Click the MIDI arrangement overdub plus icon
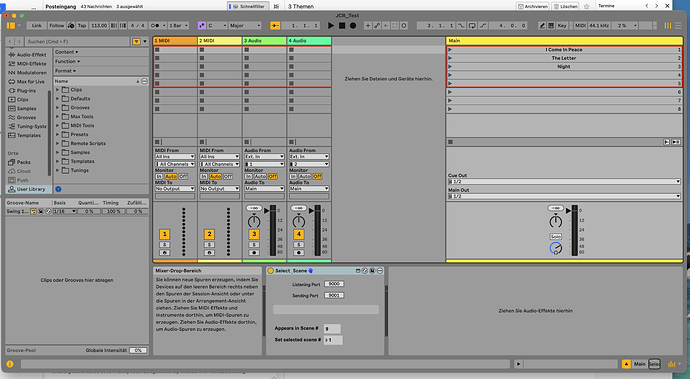Screen dimensions: 690x379 [368, 26]
